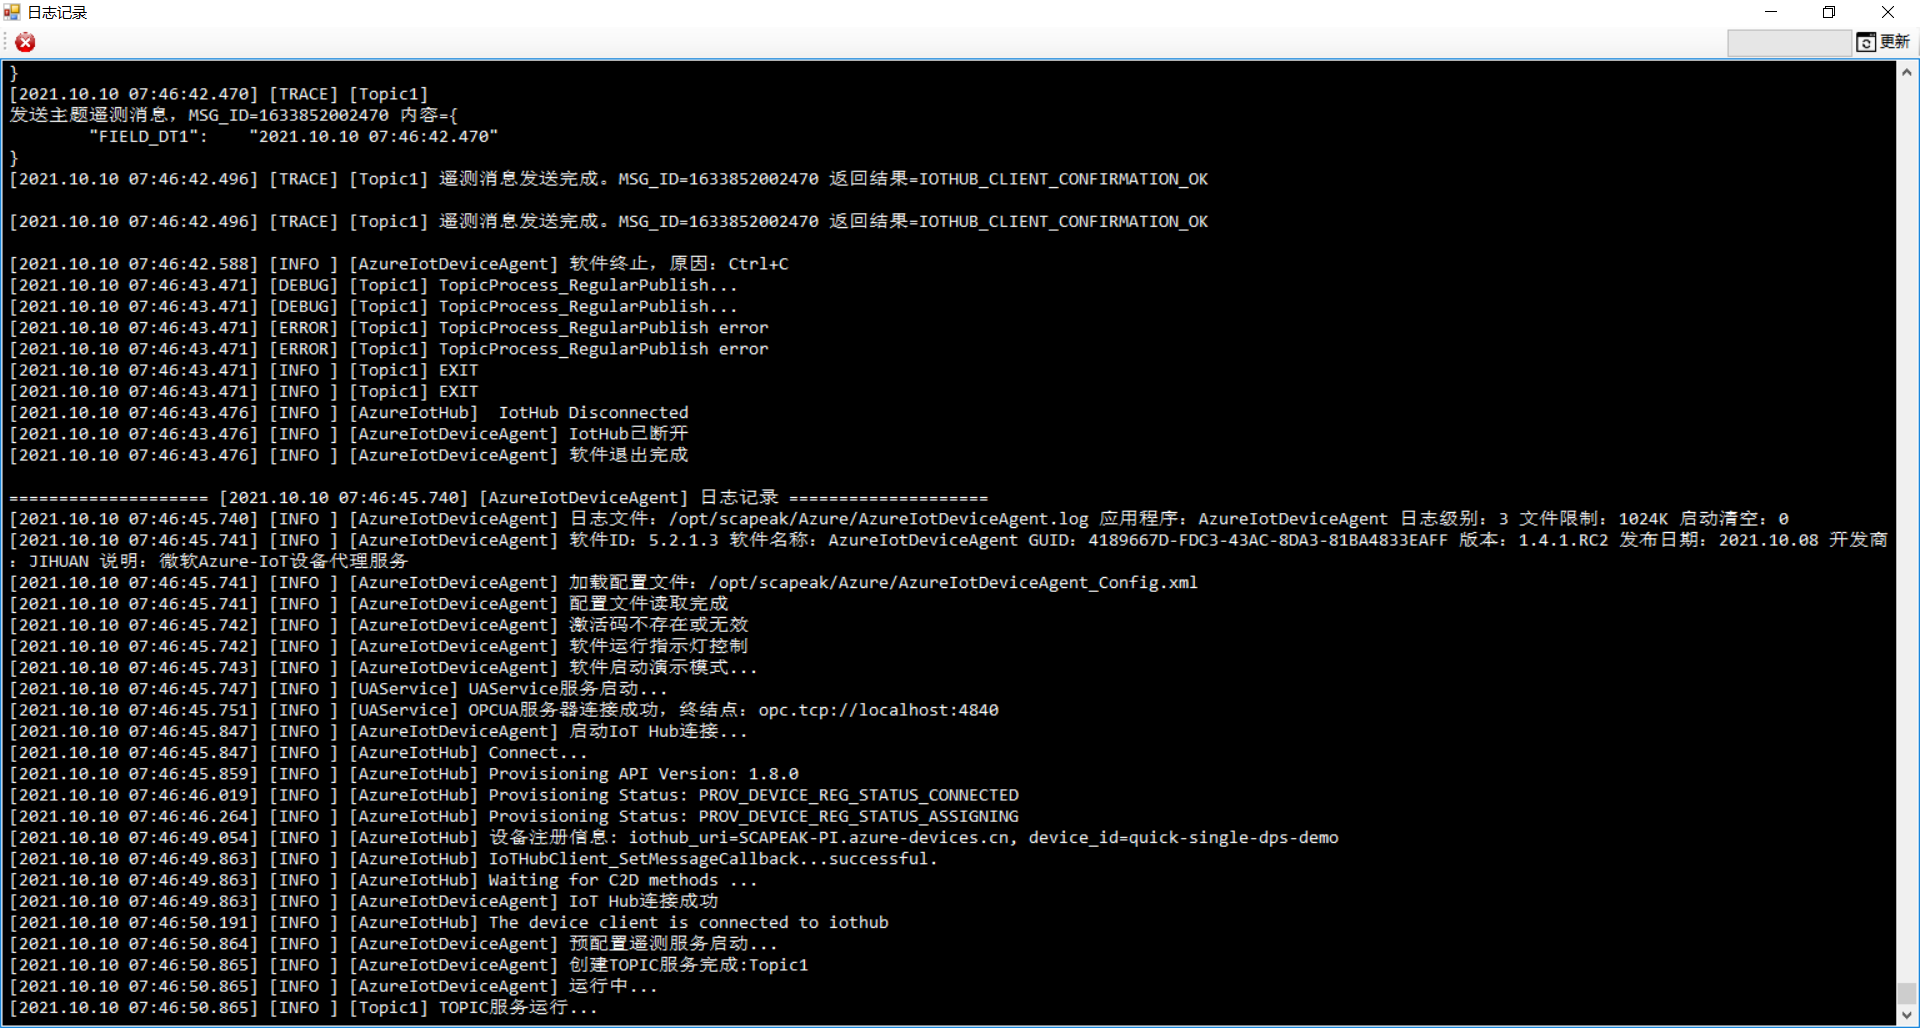This screenshot has height=1028, width=1920.
Task: Click the vertical scrollbar thumb
Action: 1907,994
